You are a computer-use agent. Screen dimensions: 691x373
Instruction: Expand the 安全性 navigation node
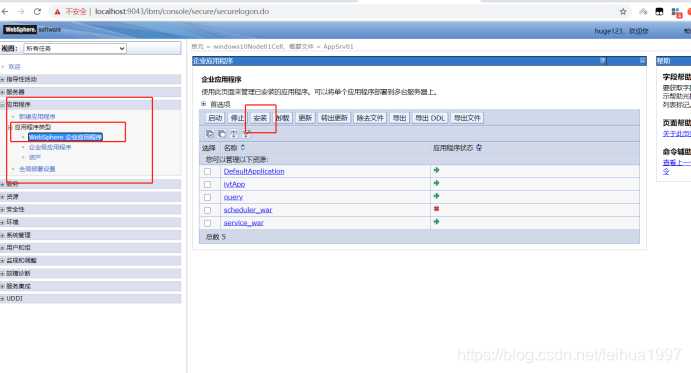(x=3, y=209)
